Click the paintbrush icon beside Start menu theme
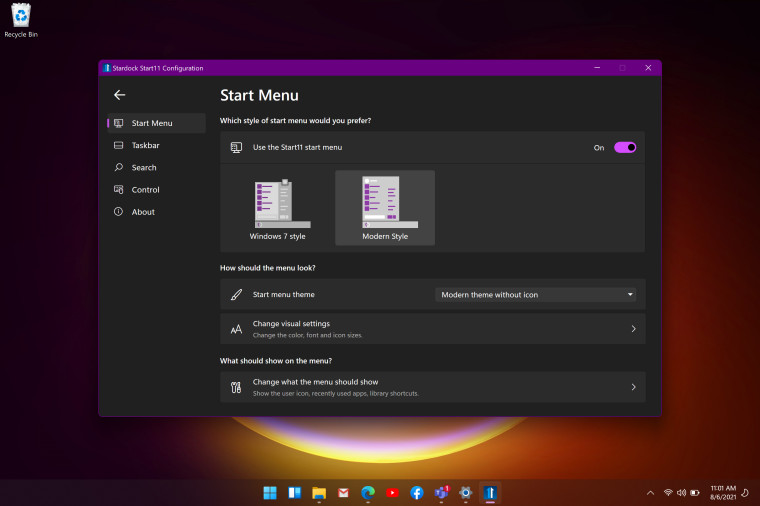 (x=236, y=295)
